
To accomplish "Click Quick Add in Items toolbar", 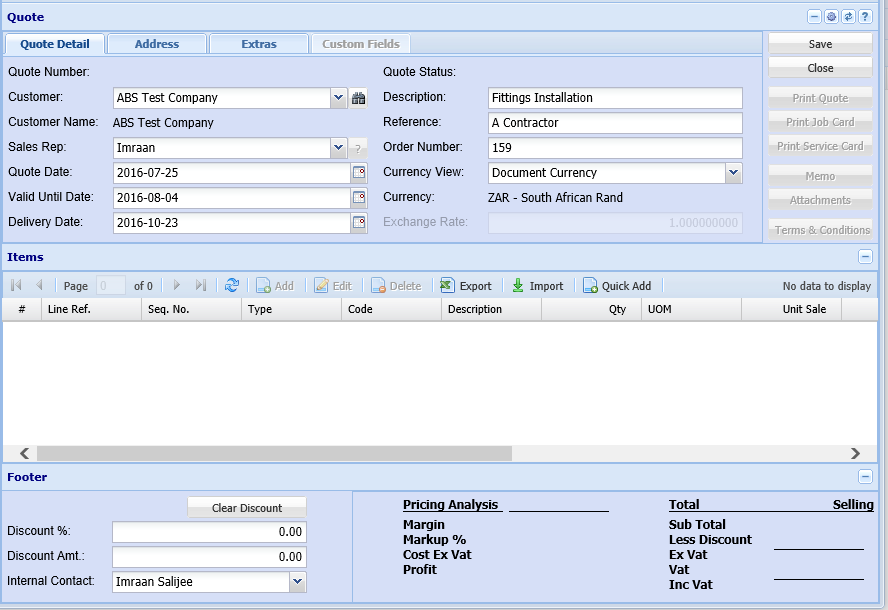I will click(x=617, y=286).
